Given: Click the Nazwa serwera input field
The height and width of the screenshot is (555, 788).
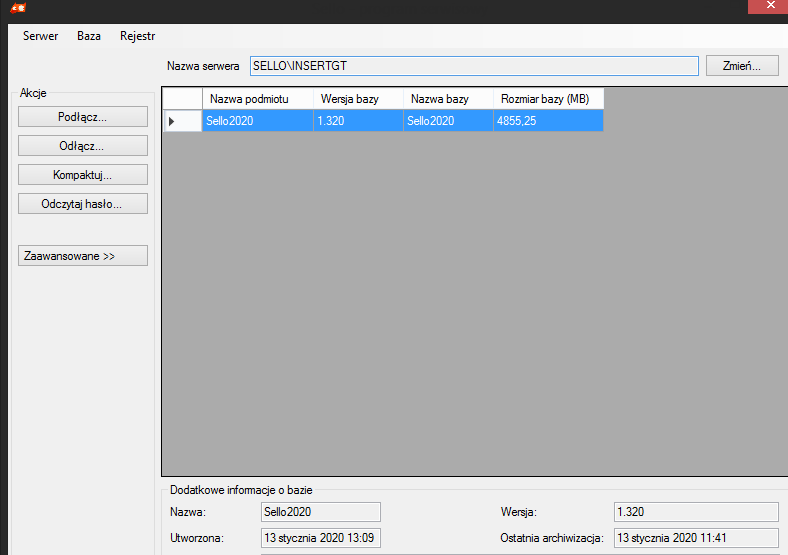Looking at the screenshot, I should click(x=473, y=66).
